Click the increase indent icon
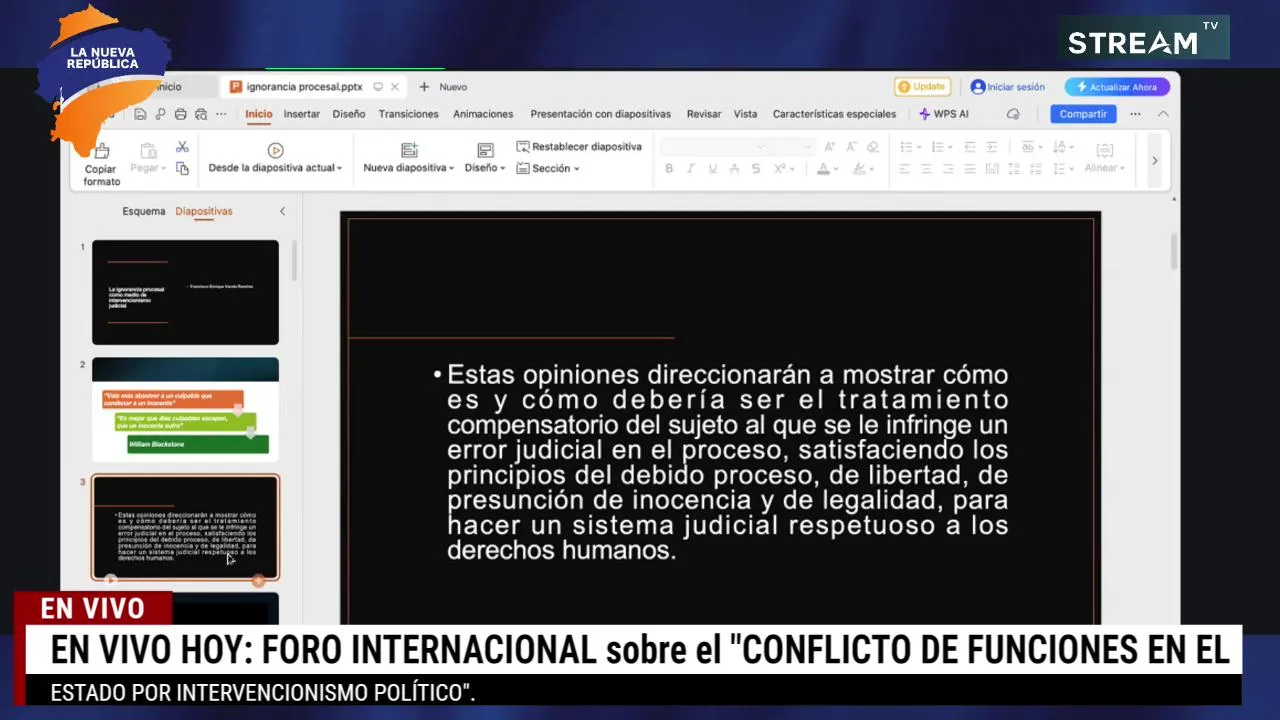Screen dimensions: 1280x720 click(x=992, y=147)
